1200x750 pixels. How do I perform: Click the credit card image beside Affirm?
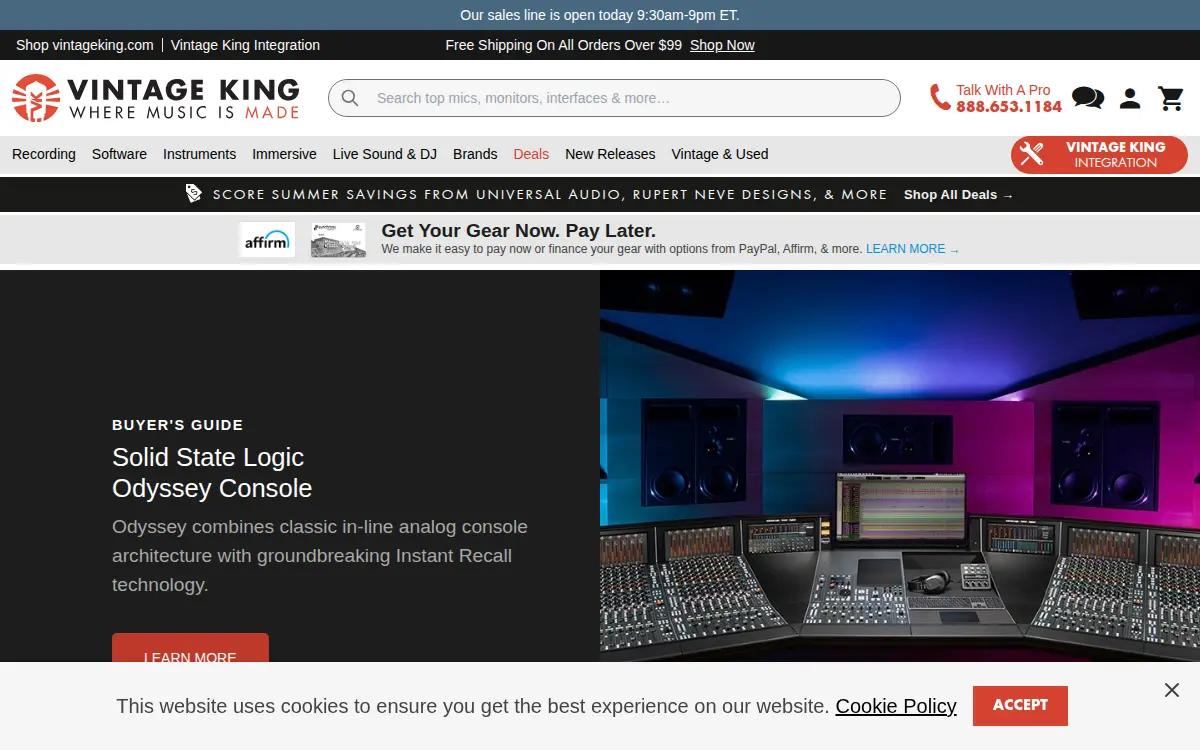pyautogui.click(x=338, y=240)
